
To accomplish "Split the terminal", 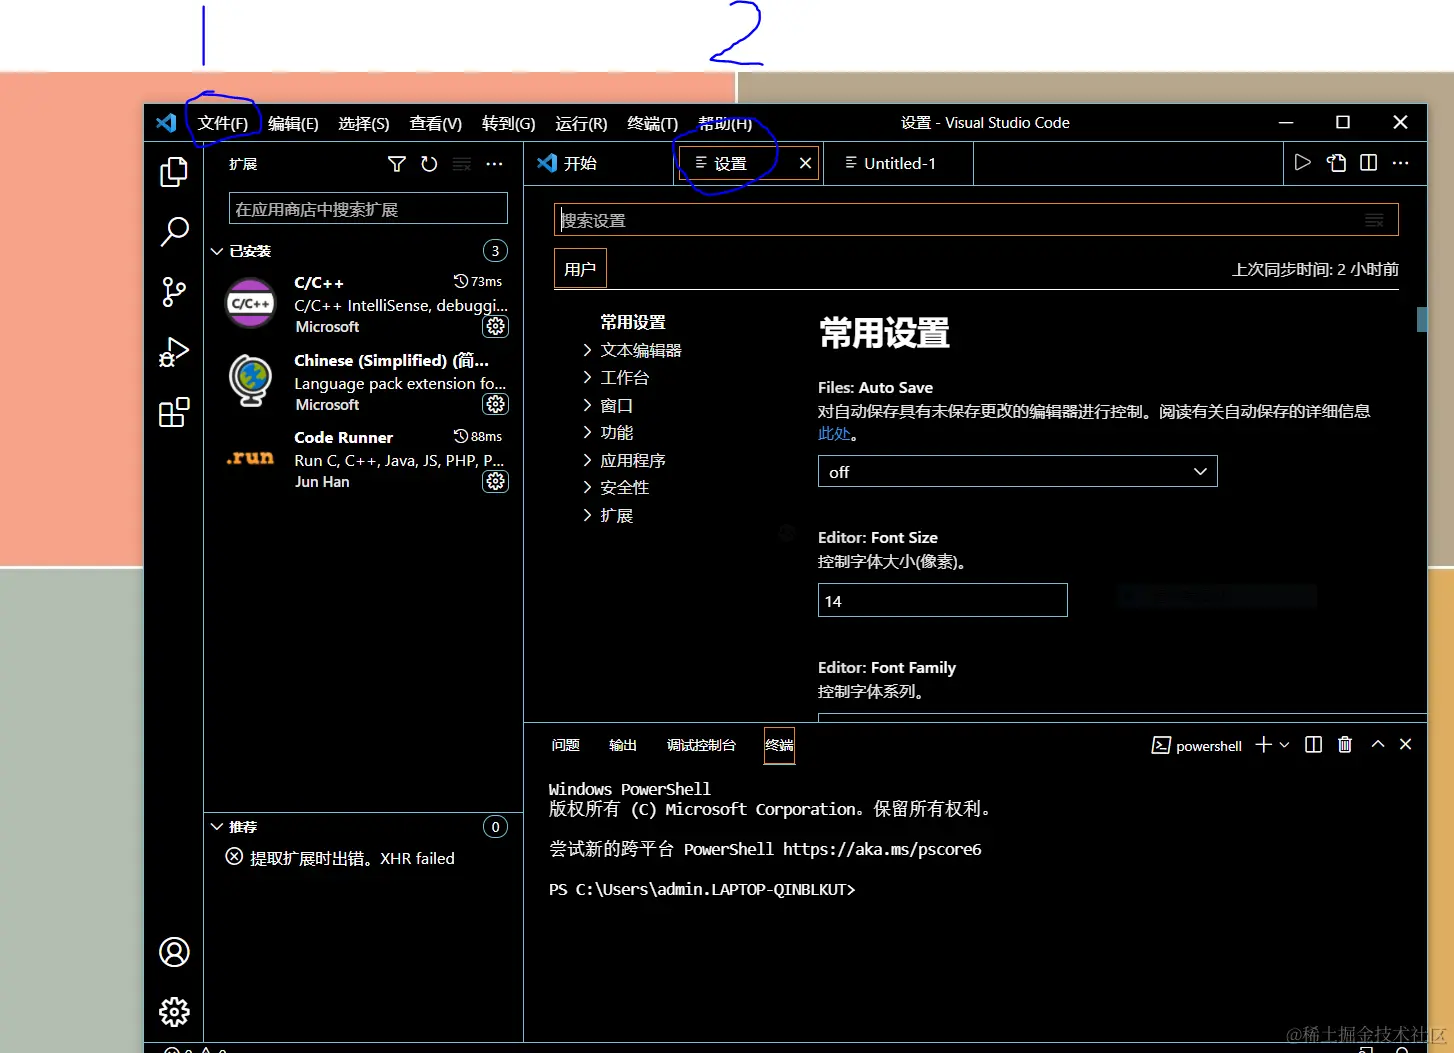I will click(1314, 745).
